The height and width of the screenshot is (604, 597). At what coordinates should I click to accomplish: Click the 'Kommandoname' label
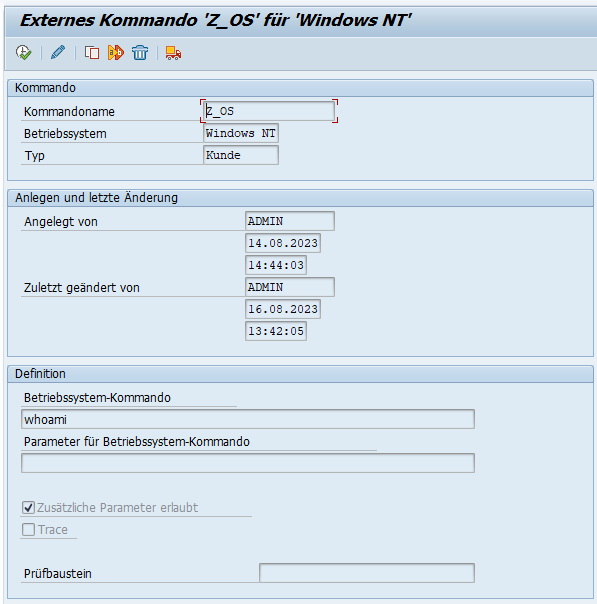[69, 112]
